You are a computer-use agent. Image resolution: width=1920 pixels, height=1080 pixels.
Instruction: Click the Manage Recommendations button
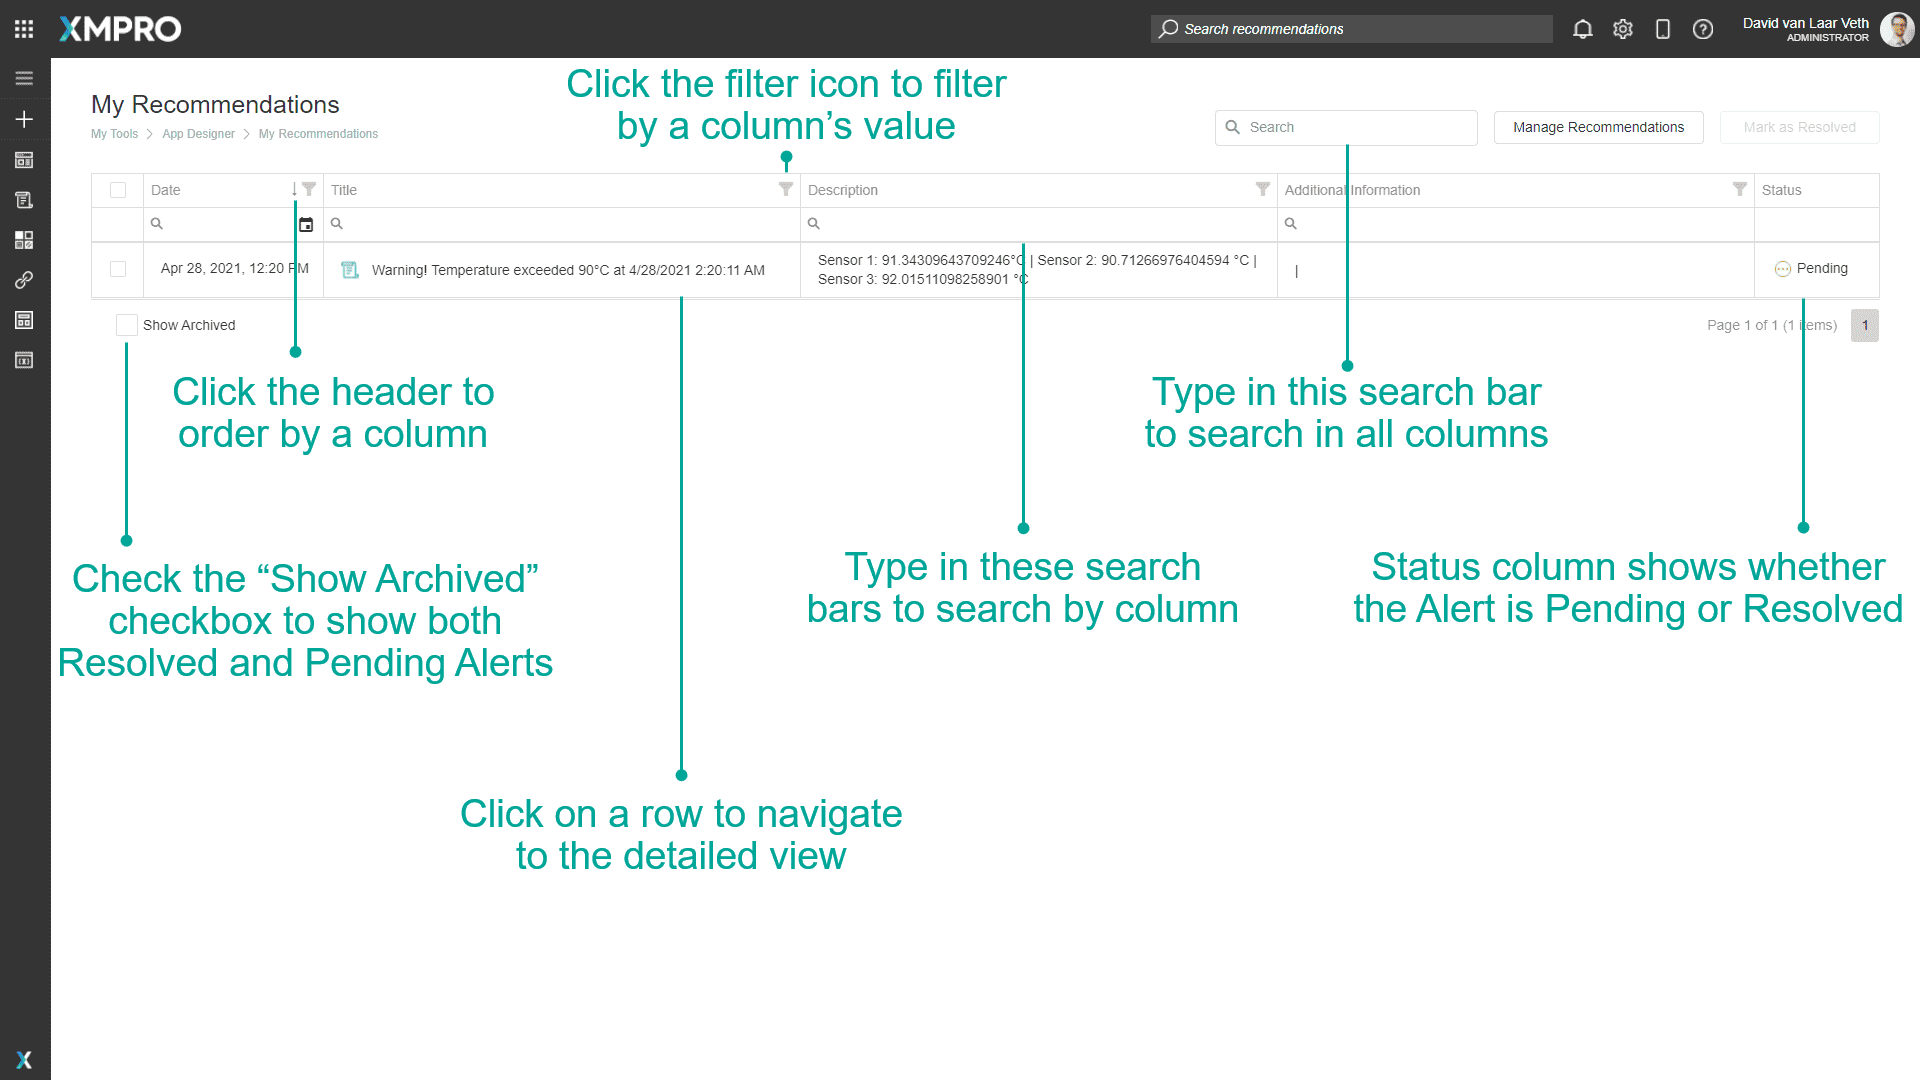point(1597,127)
